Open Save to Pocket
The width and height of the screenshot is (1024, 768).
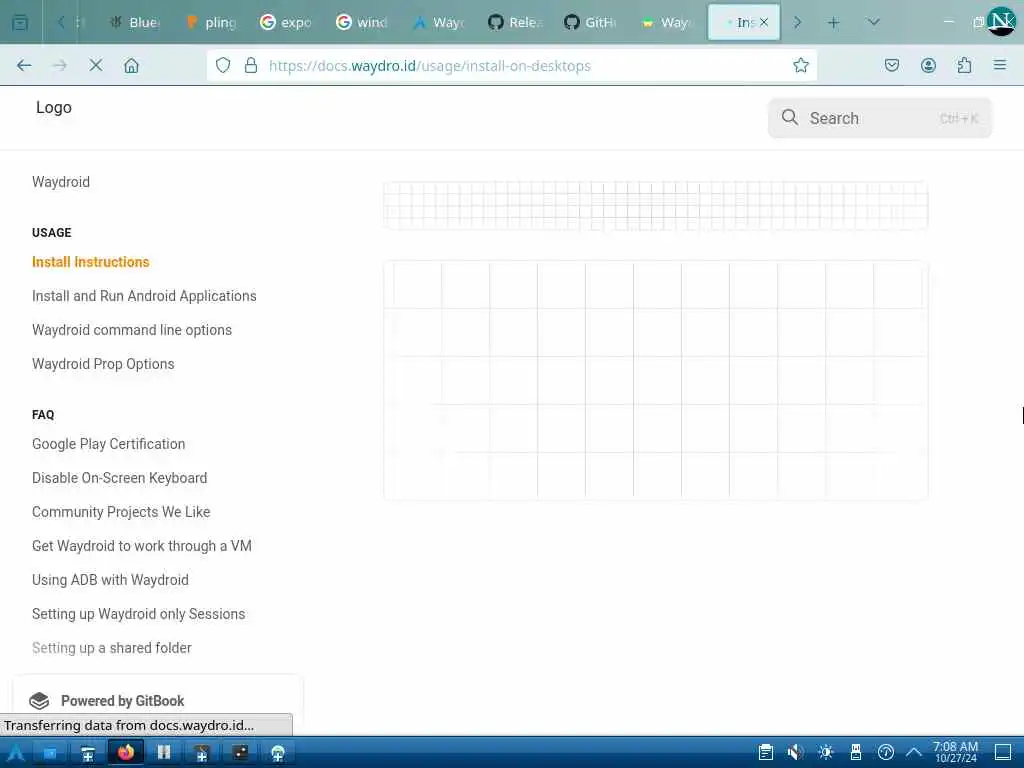tap(891, 65)
